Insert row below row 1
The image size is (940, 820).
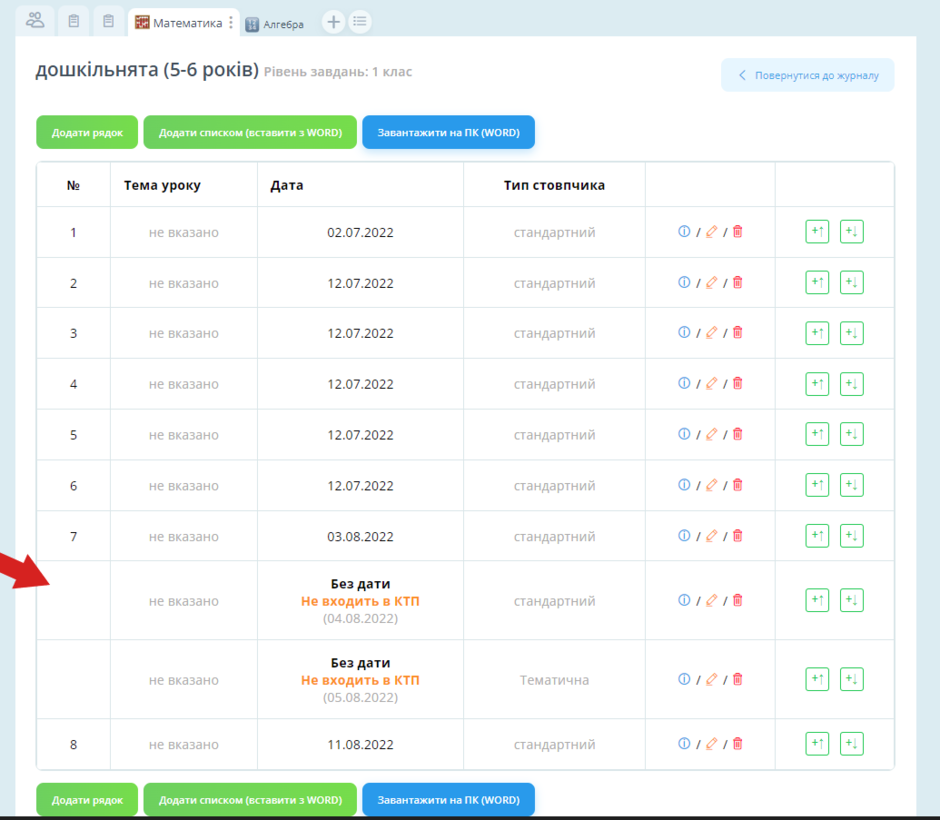click(x=852, y=231)
